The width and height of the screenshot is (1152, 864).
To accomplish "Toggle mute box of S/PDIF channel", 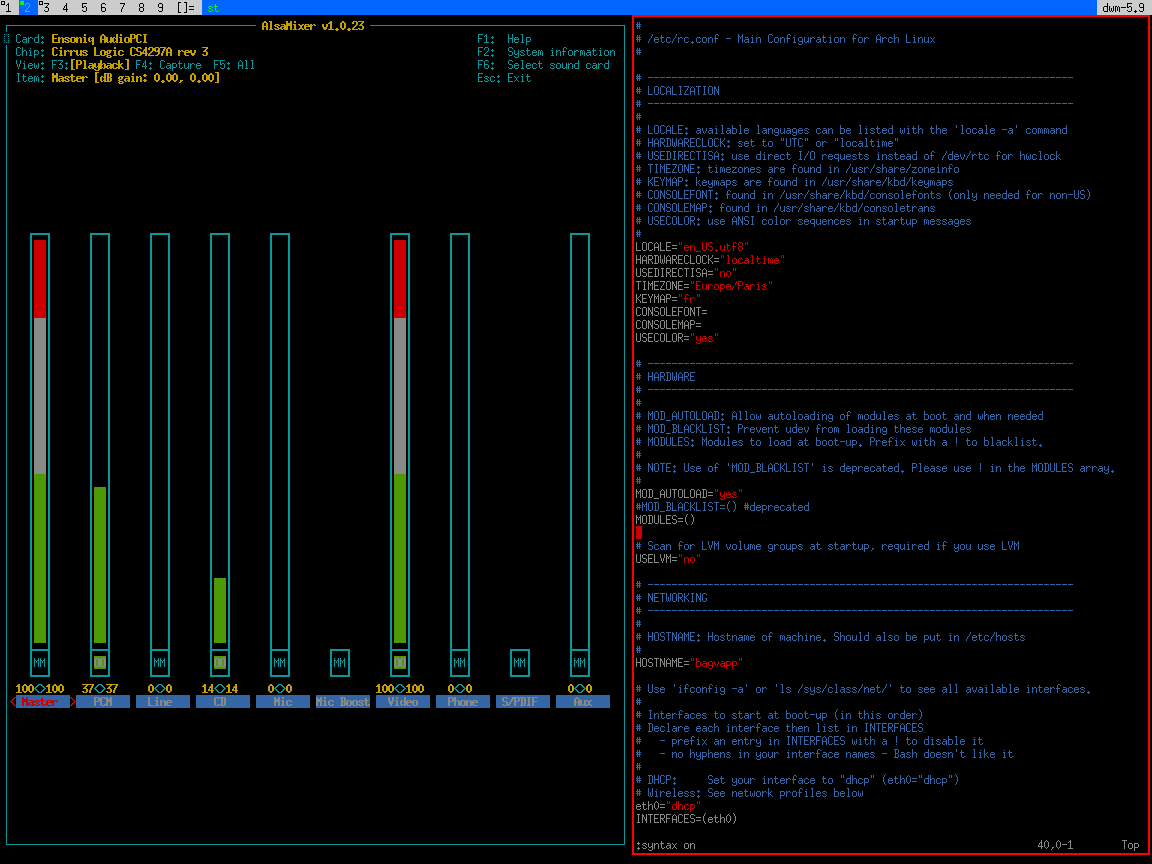I will pos(519,662).
